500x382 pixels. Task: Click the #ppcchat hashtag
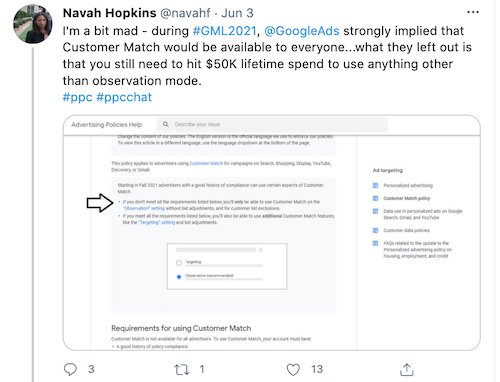coord(124,97)
